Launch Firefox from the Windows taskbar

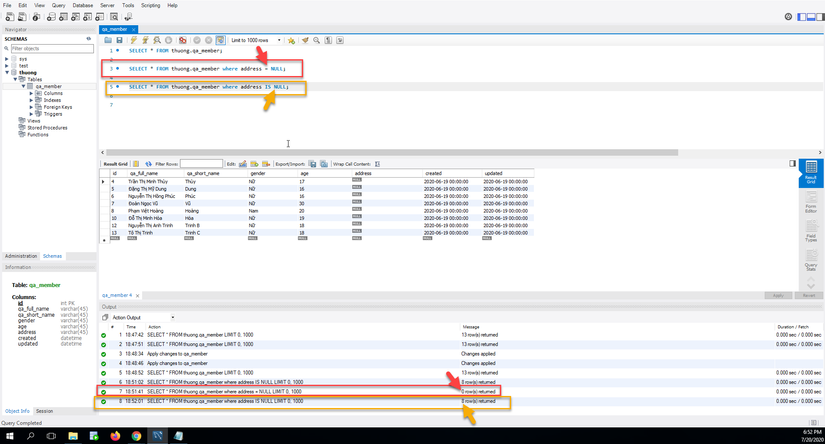click(115, 436)
